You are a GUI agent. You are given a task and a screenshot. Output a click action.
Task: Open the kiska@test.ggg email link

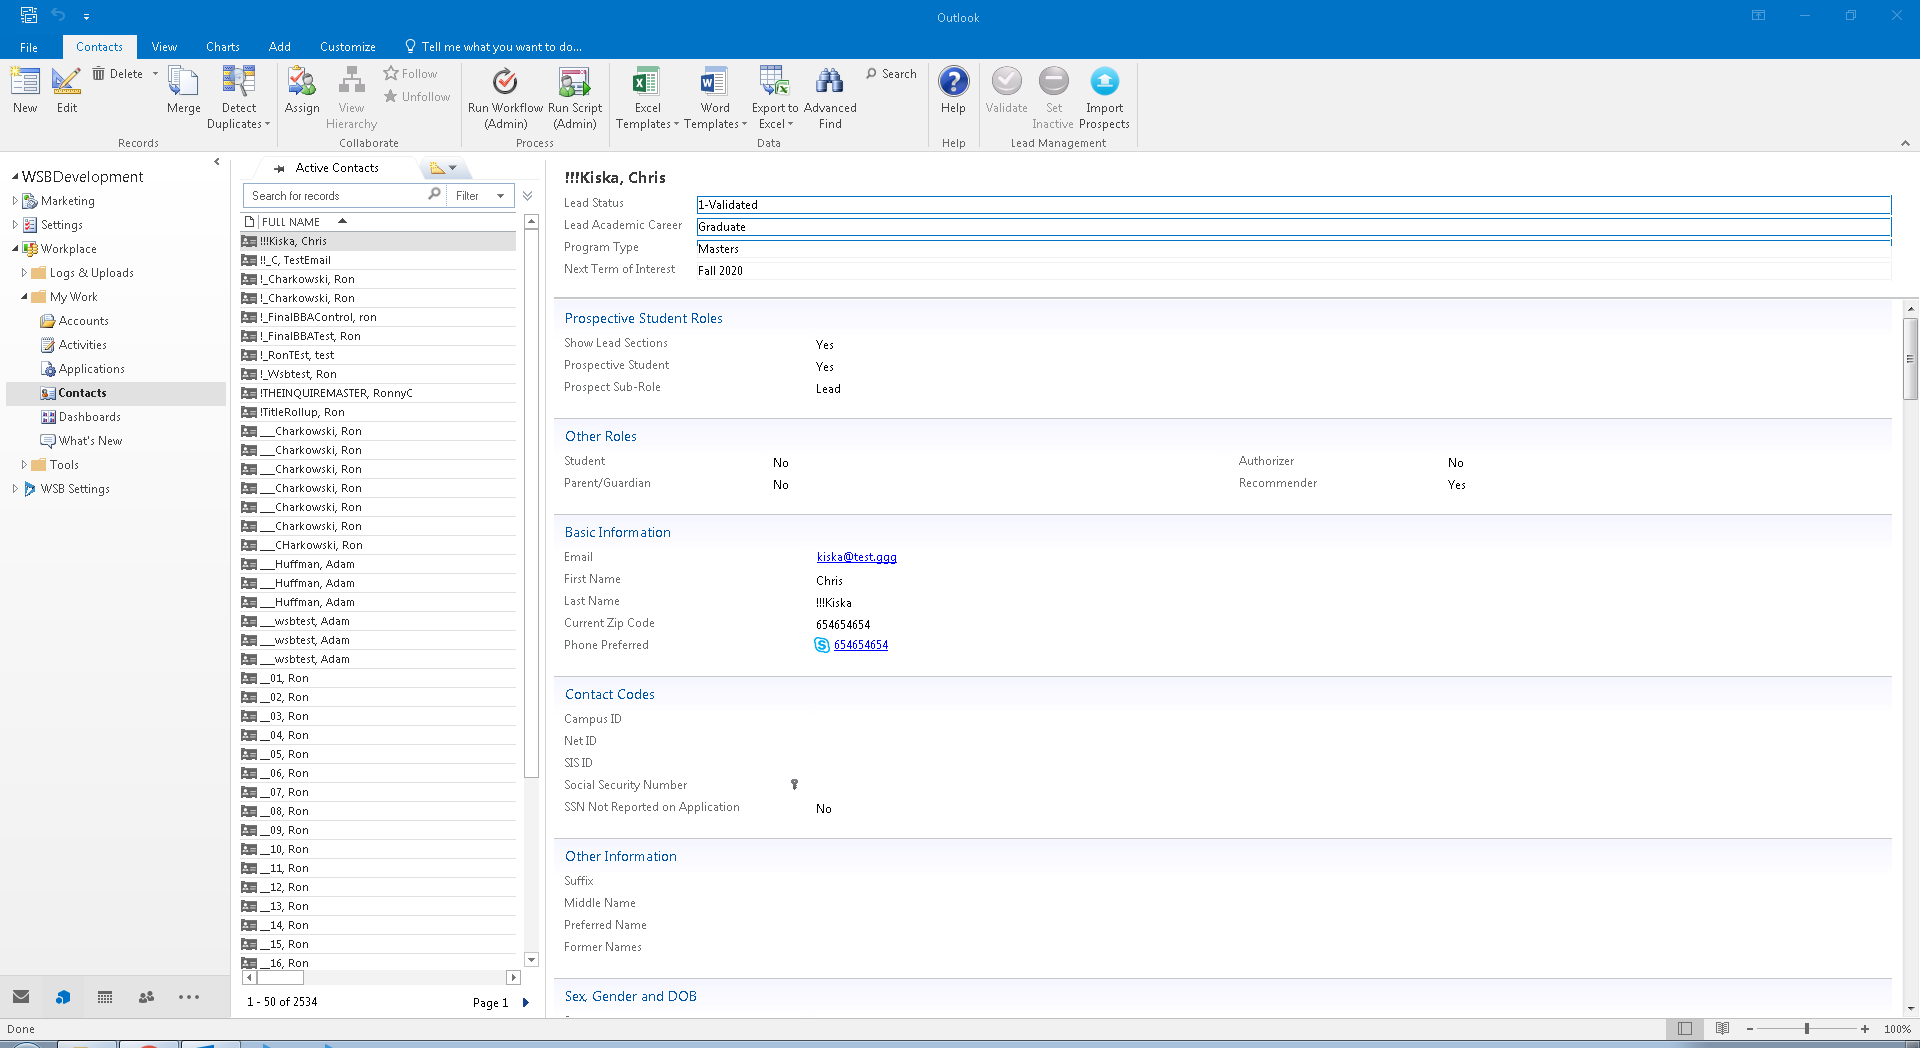(x=856, y=558)
